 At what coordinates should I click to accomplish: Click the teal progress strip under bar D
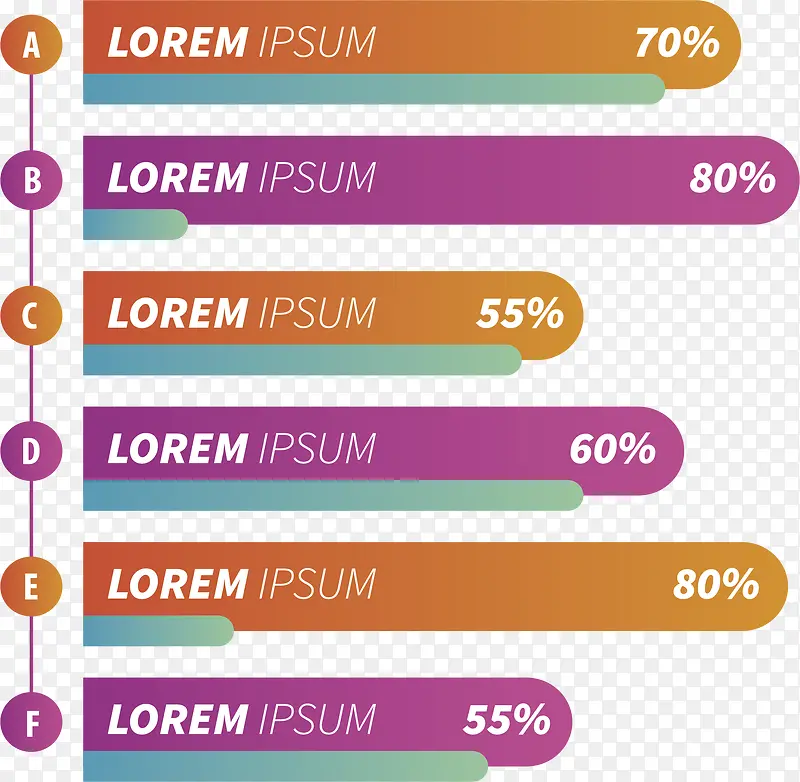pyautogui.click(x=333, y=495)
